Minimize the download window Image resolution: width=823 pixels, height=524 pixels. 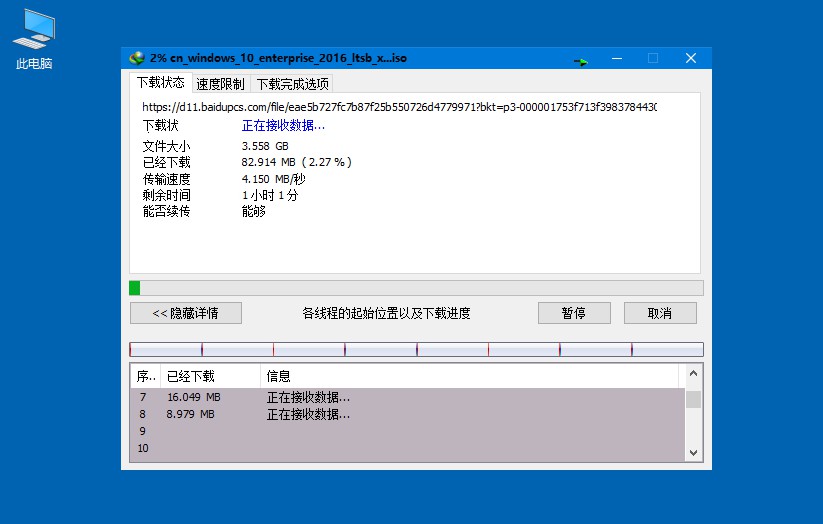617,58
